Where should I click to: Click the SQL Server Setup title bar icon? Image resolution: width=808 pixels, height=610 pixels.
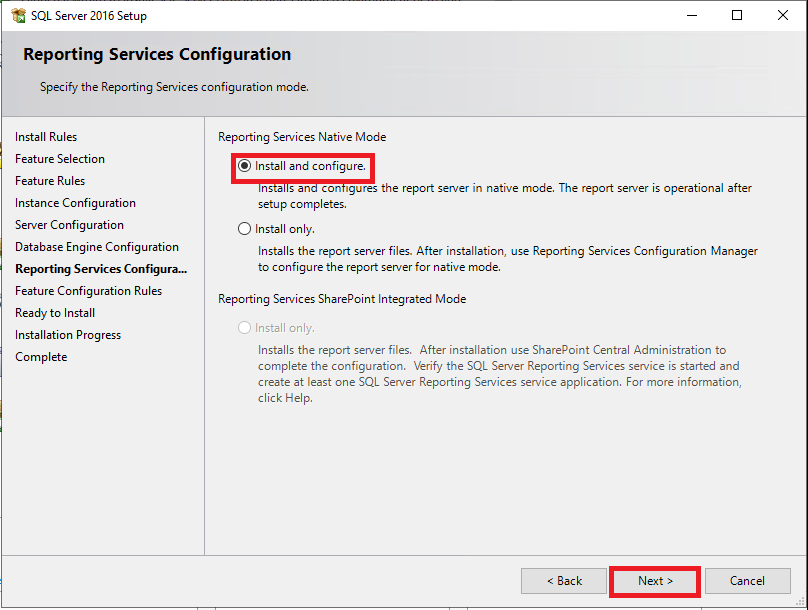tap(18, 15)
